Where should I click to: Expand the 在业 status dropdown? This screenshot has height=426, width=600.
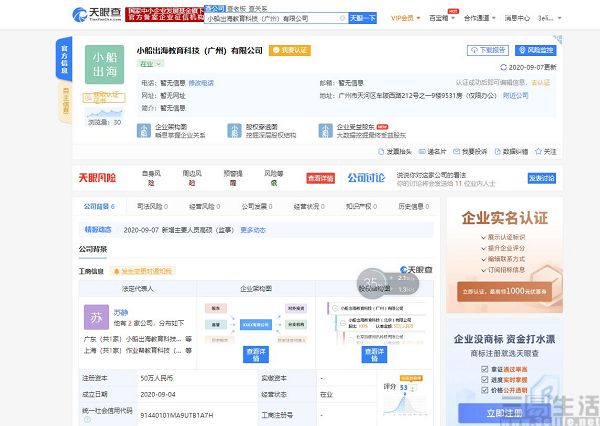[x=150, y=64]
